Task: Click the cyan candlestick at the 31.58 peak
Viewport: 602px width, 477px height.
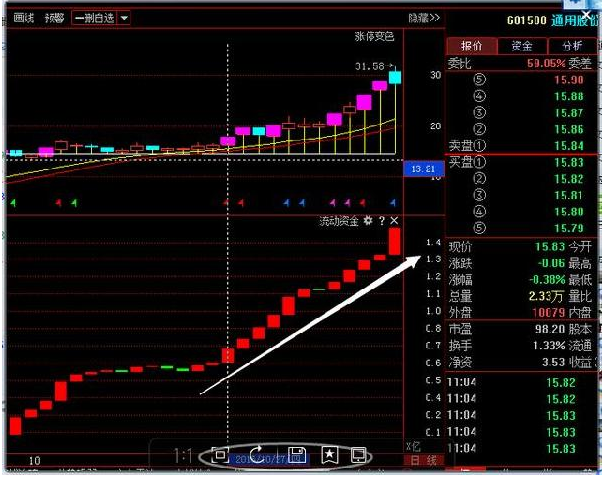Action: click(395, 76)
